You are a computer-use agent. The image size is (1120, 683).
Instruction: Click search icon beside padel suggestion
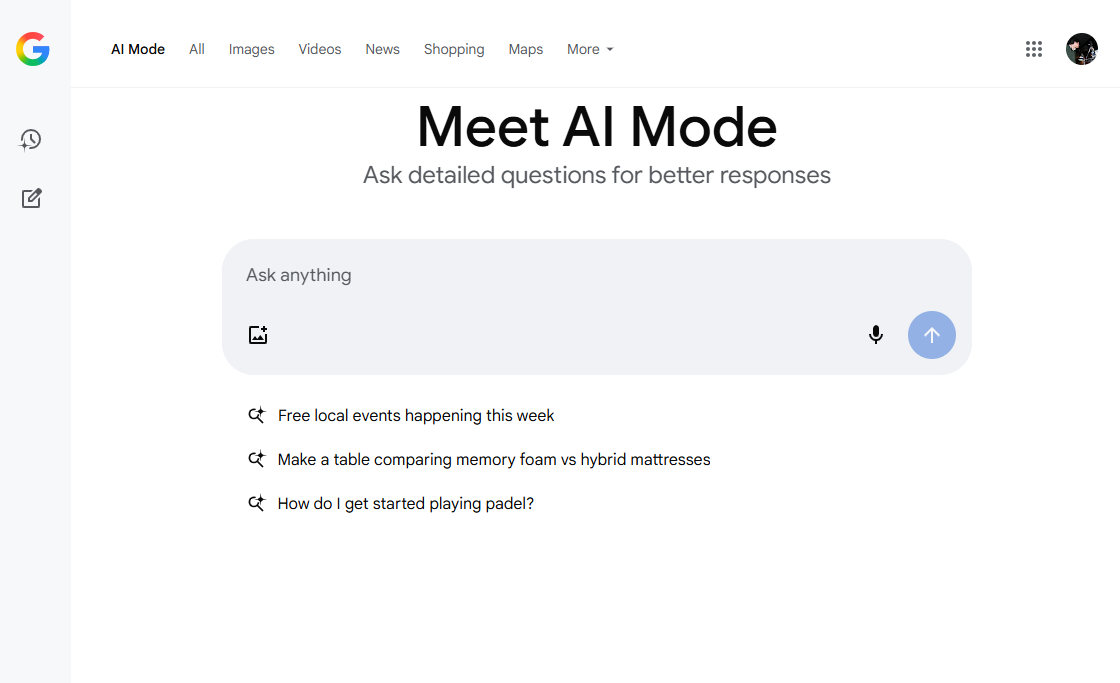pos(256,503)
